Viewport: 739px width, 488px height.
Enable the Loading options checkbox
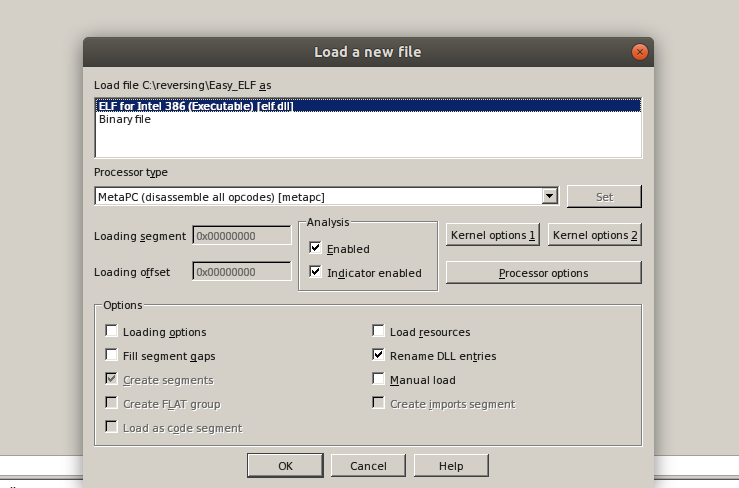112,332
